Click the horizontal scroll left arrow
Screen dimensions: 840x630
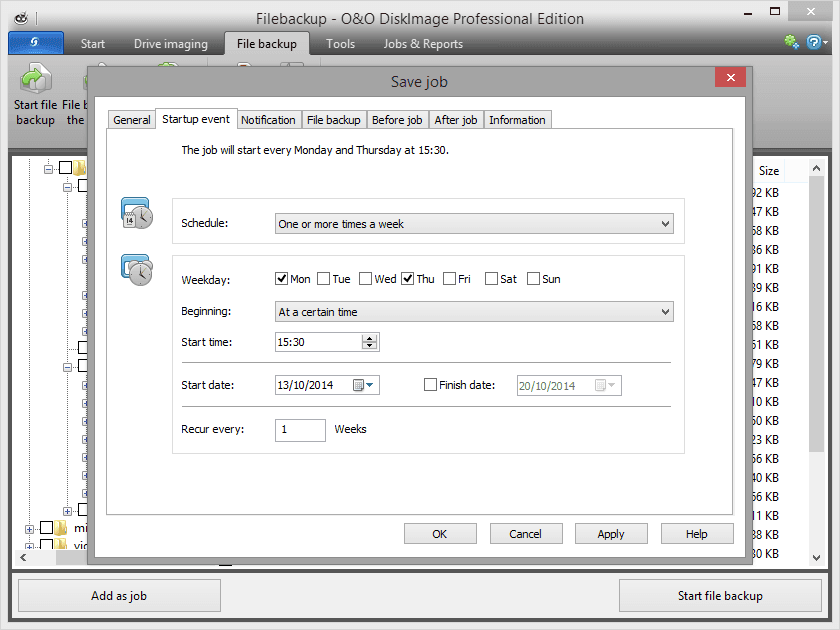(x=23, y=558)
